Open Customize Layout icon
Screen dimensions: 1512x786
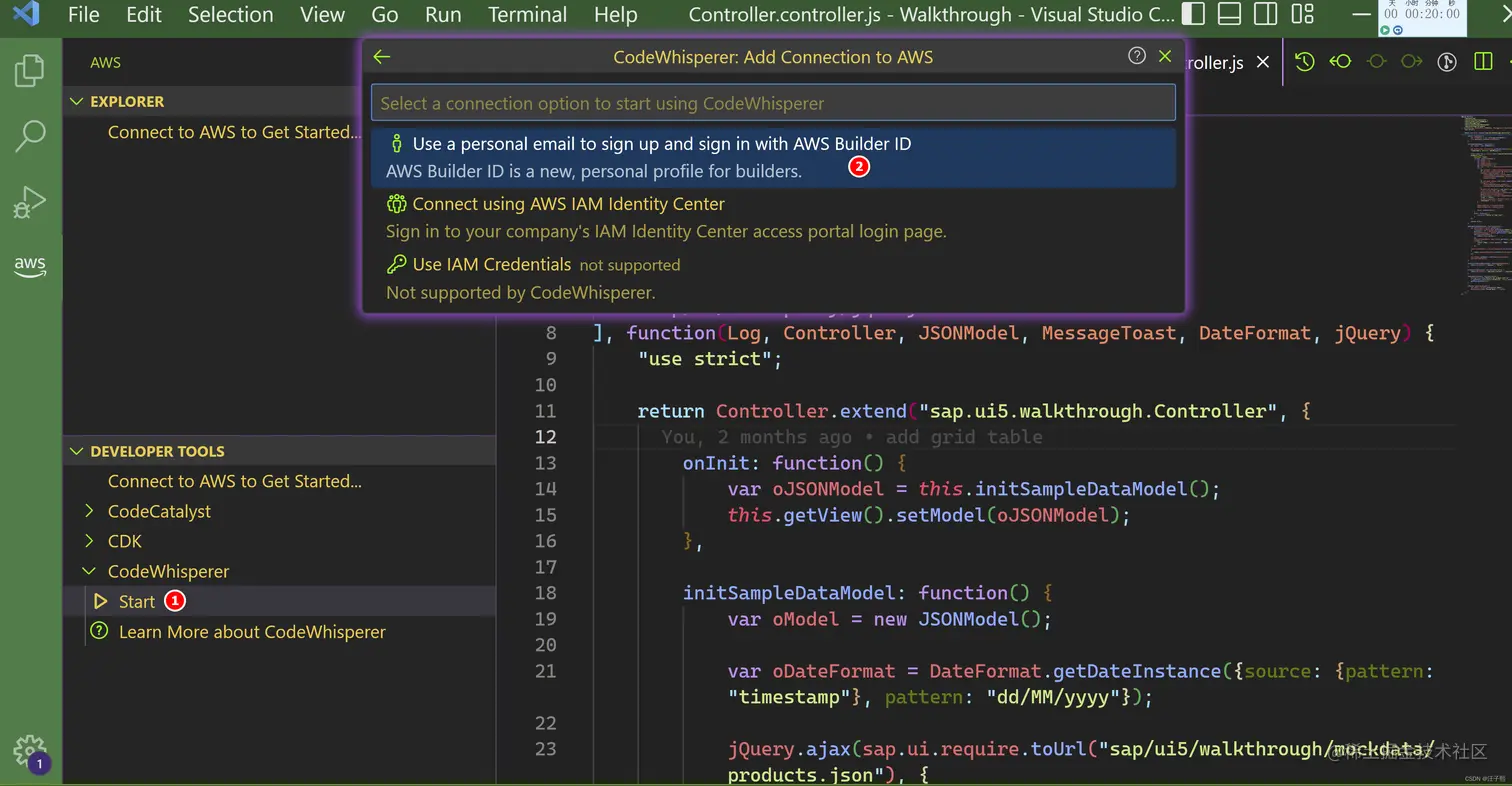point(1302,14)
